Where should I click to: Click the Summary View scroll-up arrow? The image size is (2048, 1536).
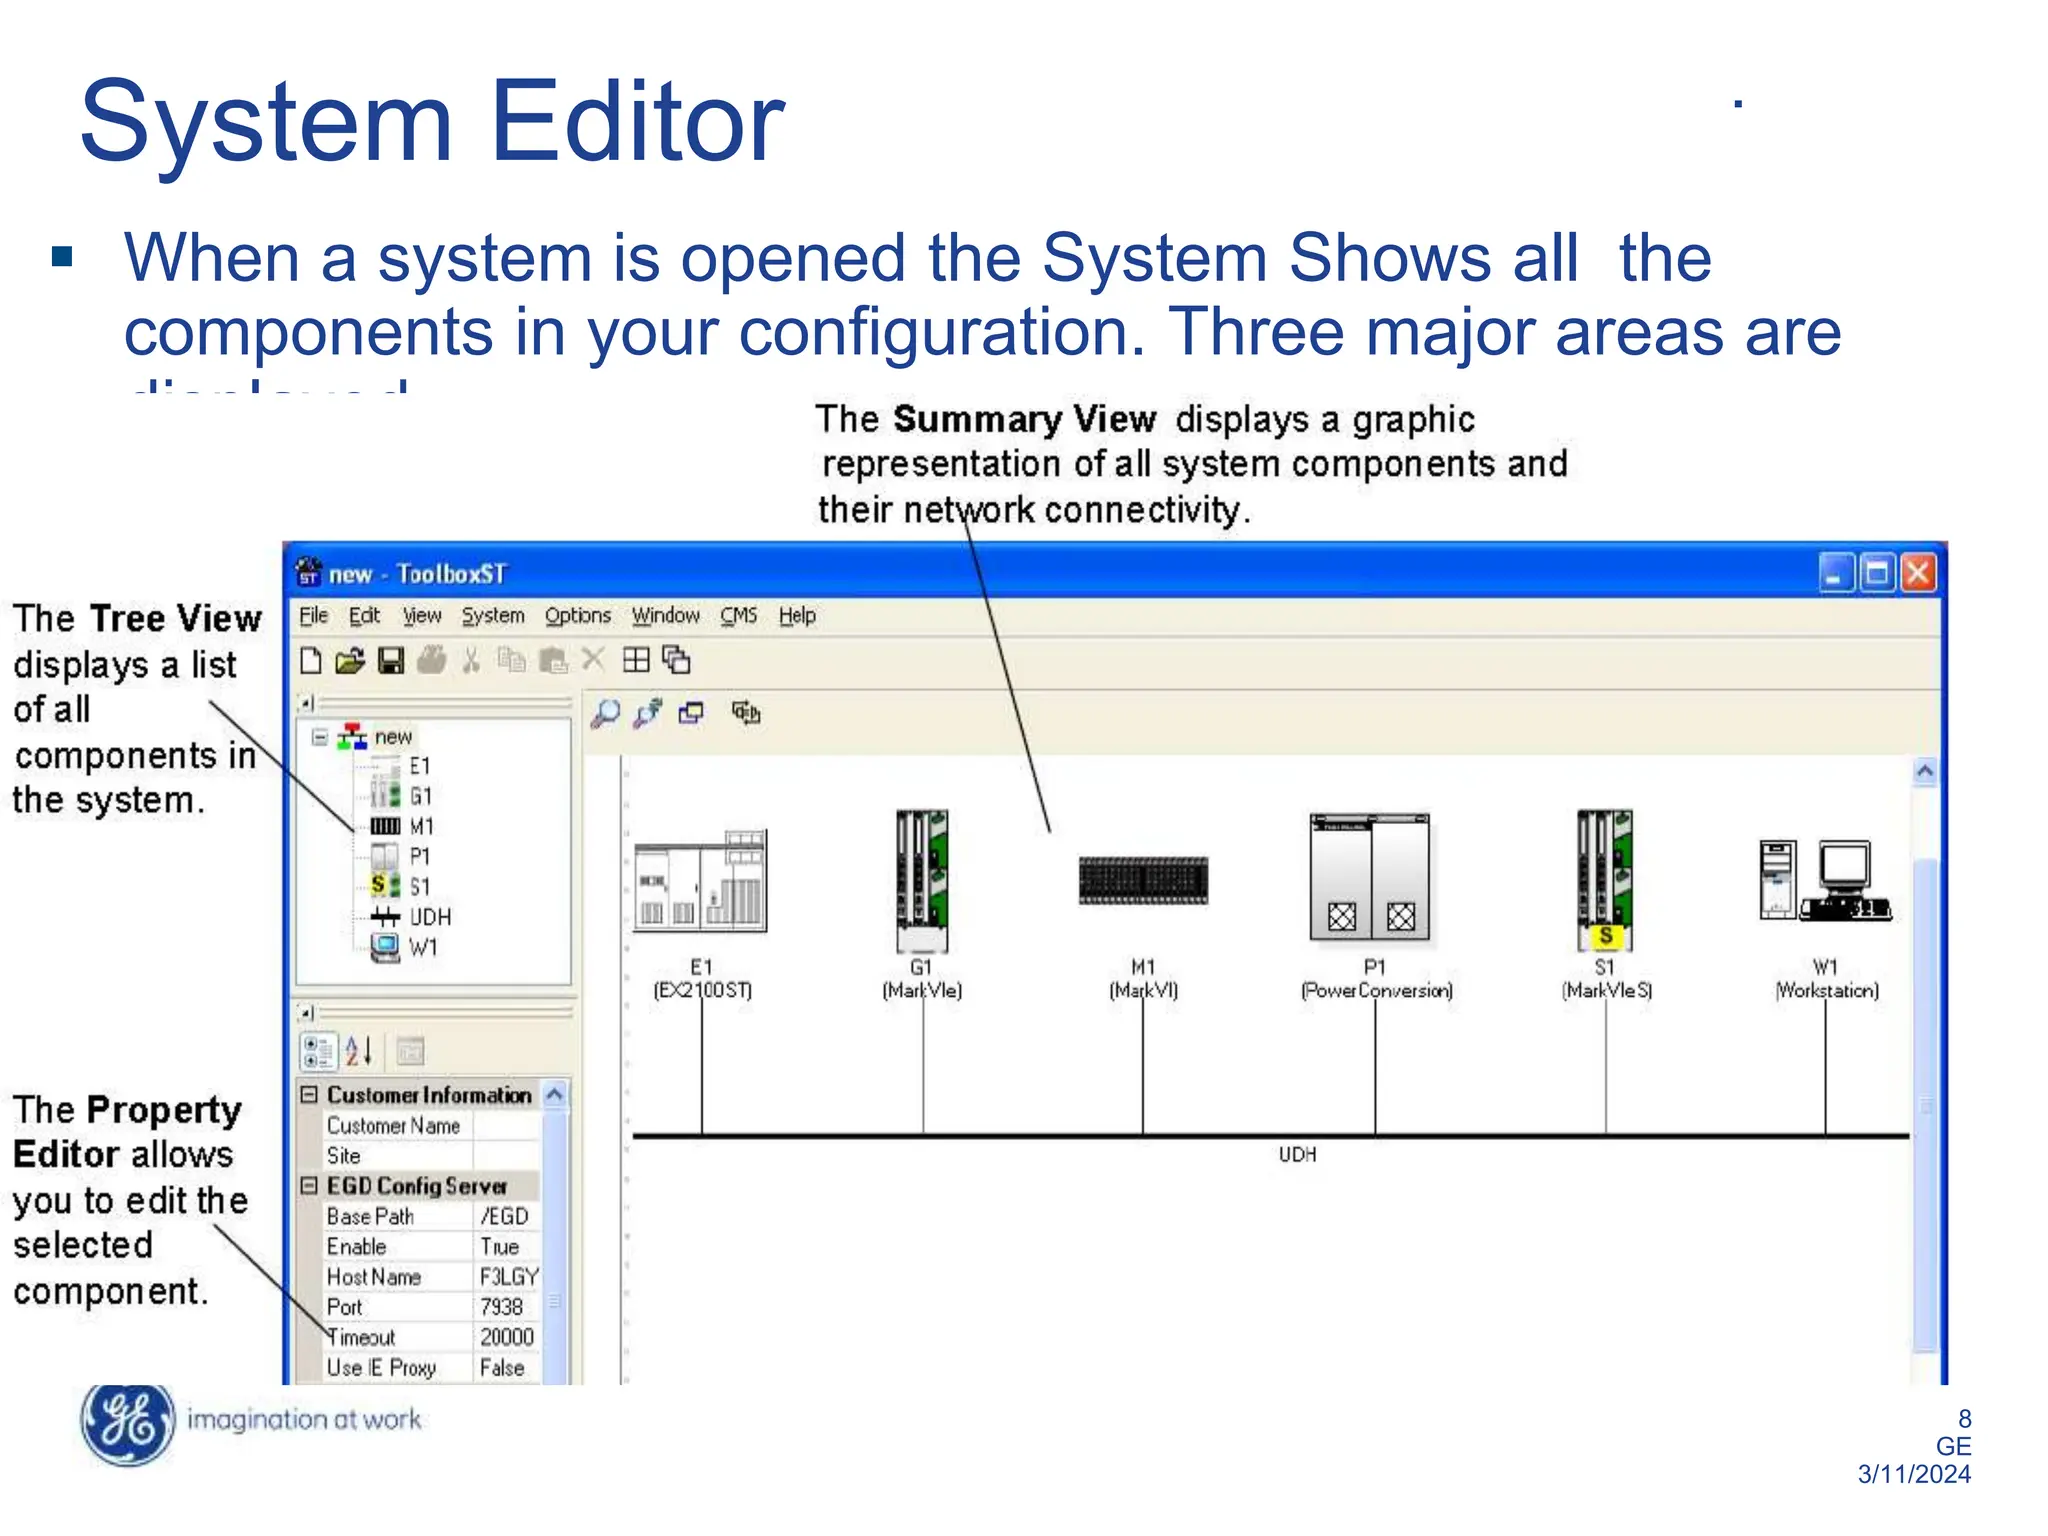(1925, 772)
